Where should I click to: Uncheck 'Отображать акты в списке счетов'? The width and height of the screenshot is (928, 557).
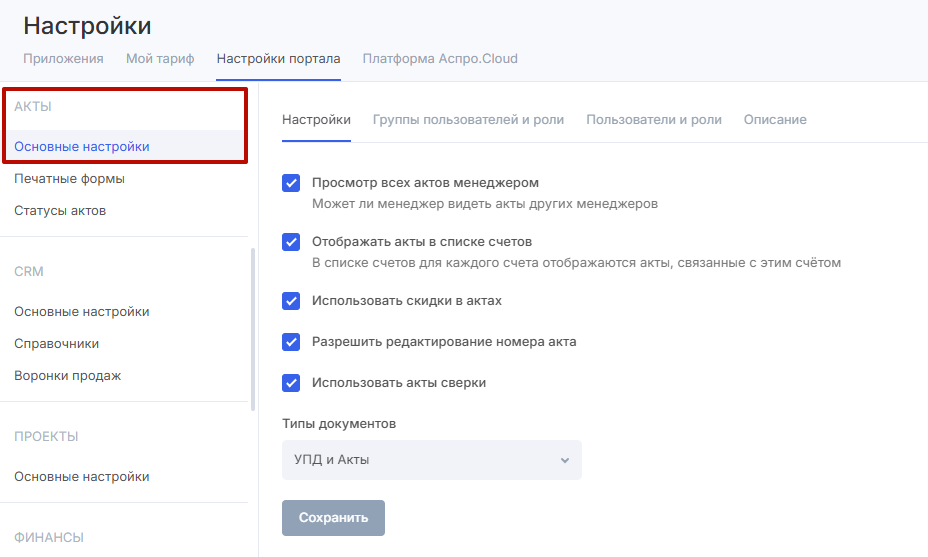coord(291,242)
